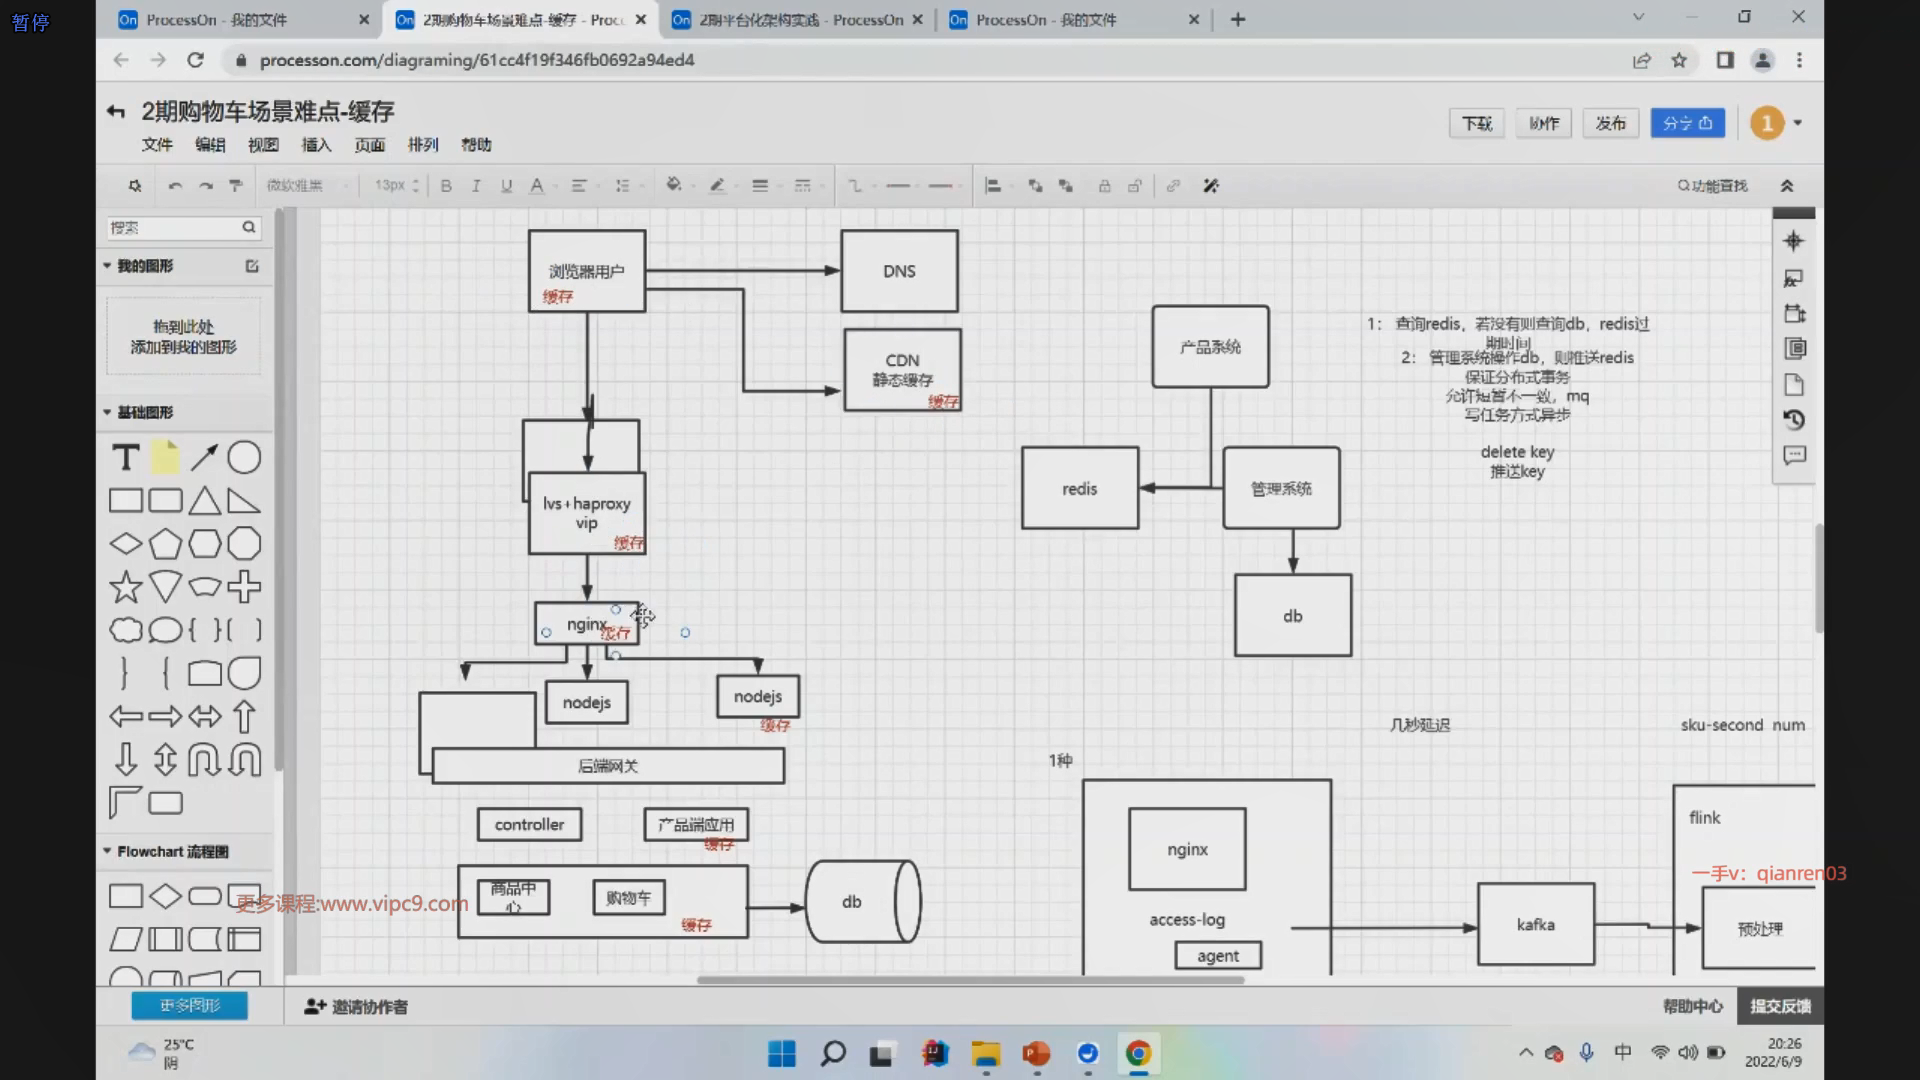Open the history versions icon
Screen dimensions: 1920x1080
tap(1794, 420)
